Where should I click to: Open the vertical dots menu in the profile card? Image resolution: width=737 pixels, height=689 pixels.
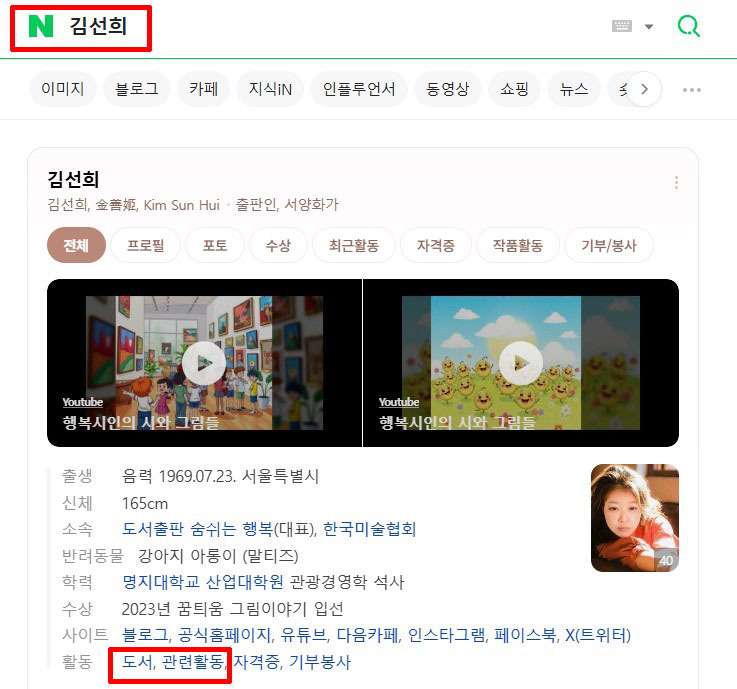tap(676, 182)
